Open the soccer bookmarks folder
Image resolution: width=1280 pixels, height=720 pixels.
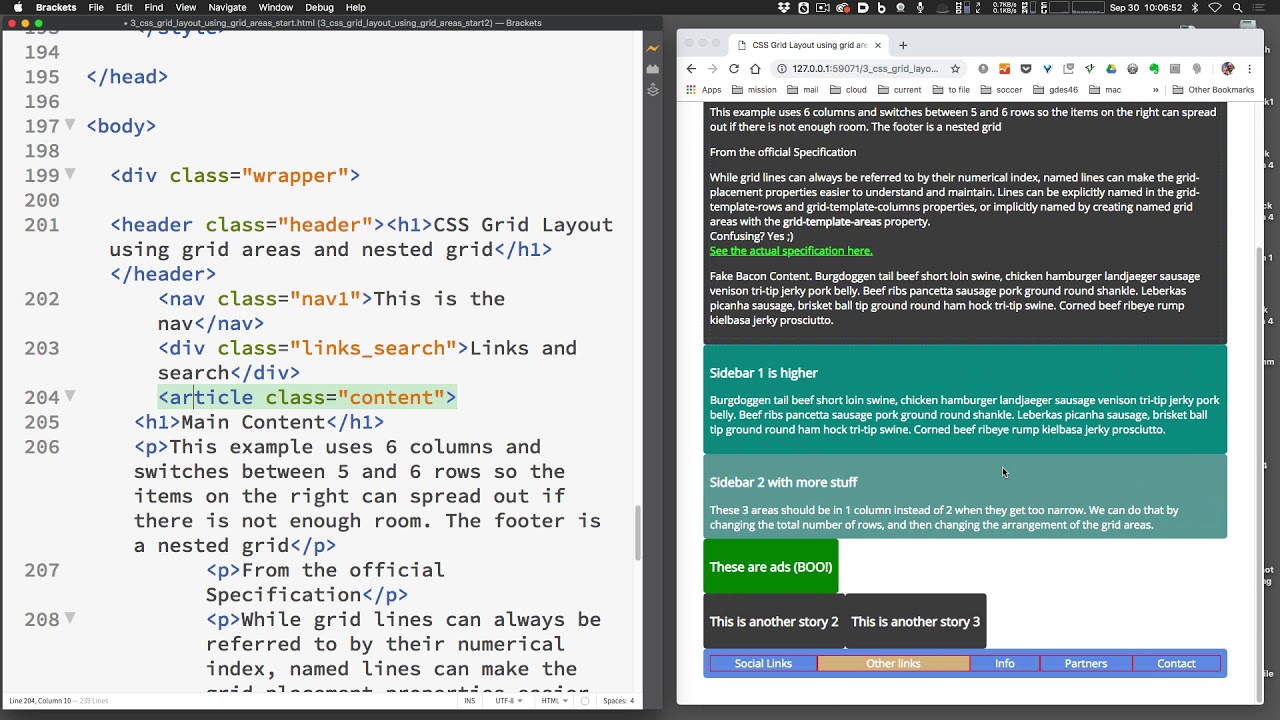tap(1000, 89)
